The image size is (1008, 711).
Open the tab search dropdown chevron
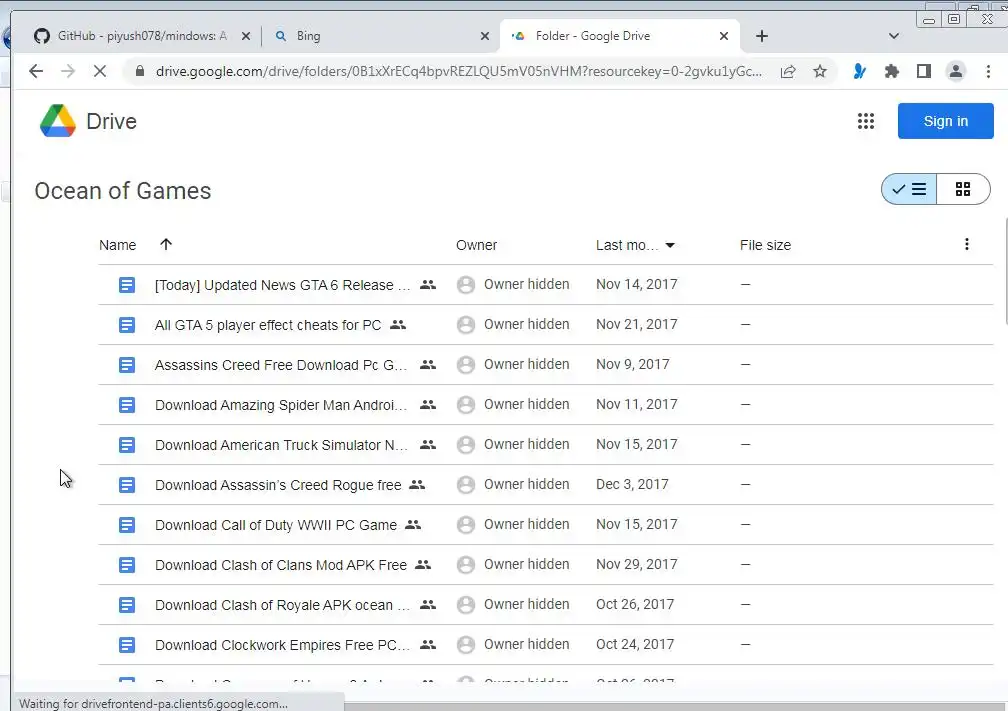click(894, 36)
